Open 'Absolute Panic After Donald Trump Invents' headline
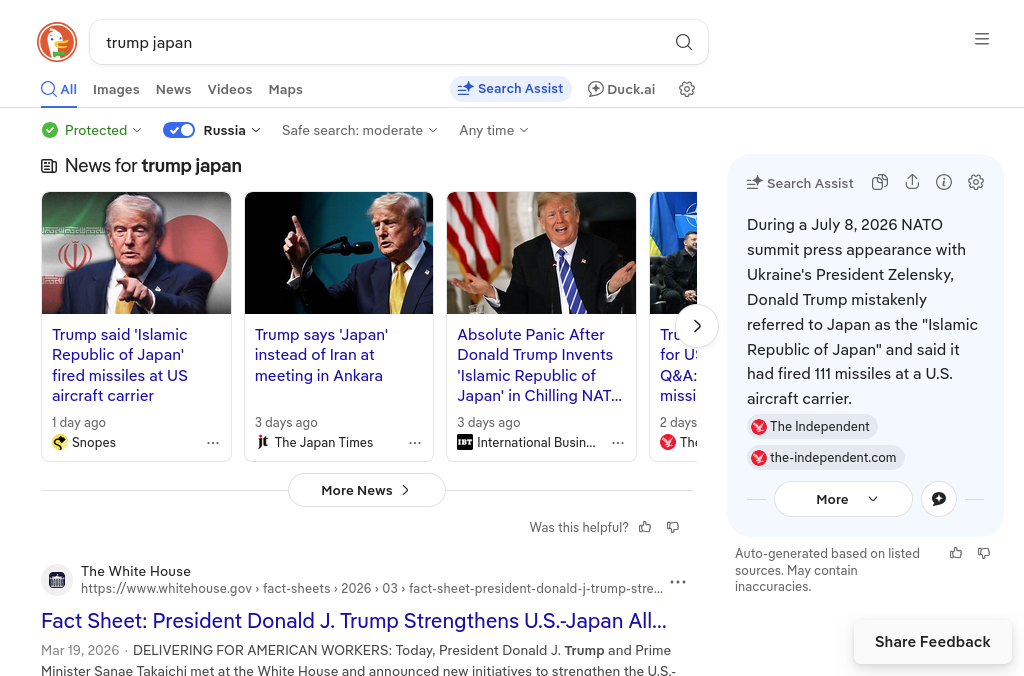This screenshot has width=1024, height=676. pos(539,365)
